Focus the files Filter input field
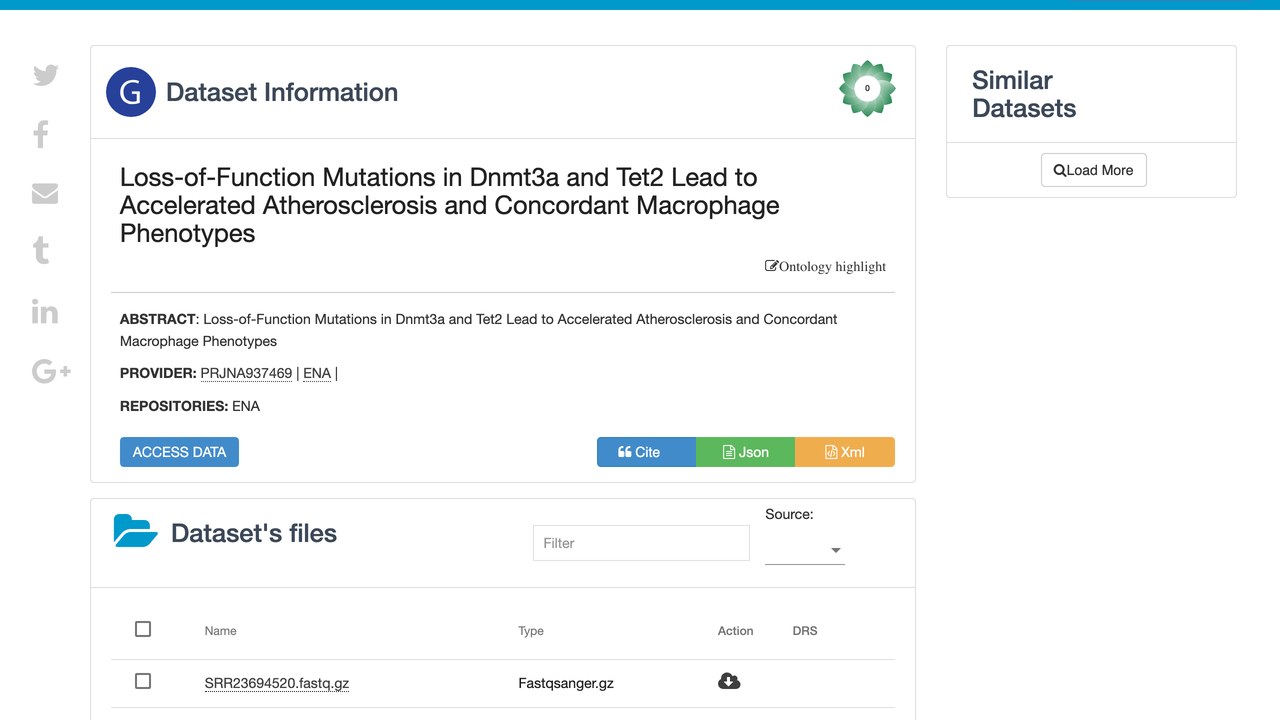The height and width of the screenshot is (720, 1280). pyautogui.click(x=641, y=543)
